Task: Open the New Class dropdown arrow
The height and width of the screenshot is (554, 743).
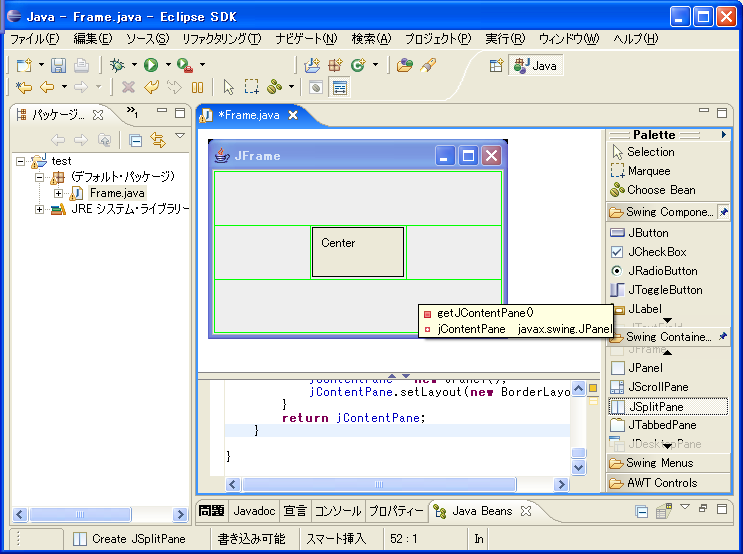Action: 375,64
